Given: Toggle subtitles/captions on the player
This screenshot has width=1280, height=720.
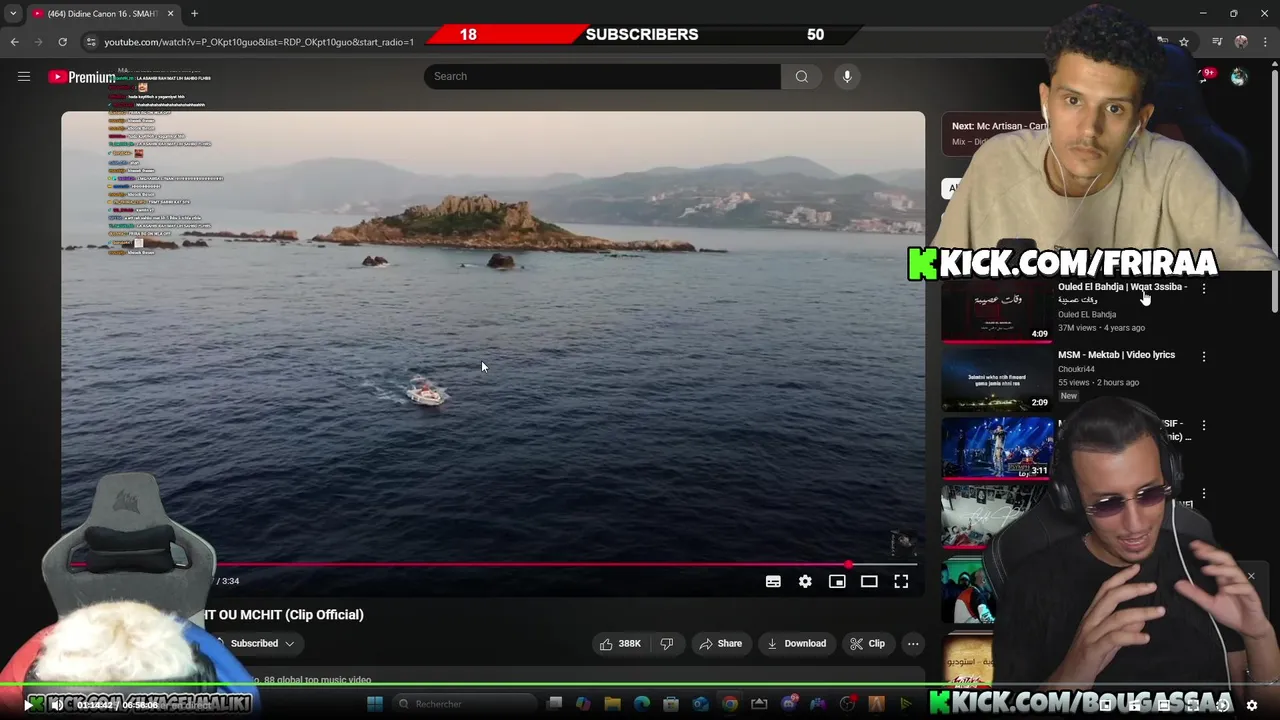Looking at the screenshot, I should tap(773, 581).
